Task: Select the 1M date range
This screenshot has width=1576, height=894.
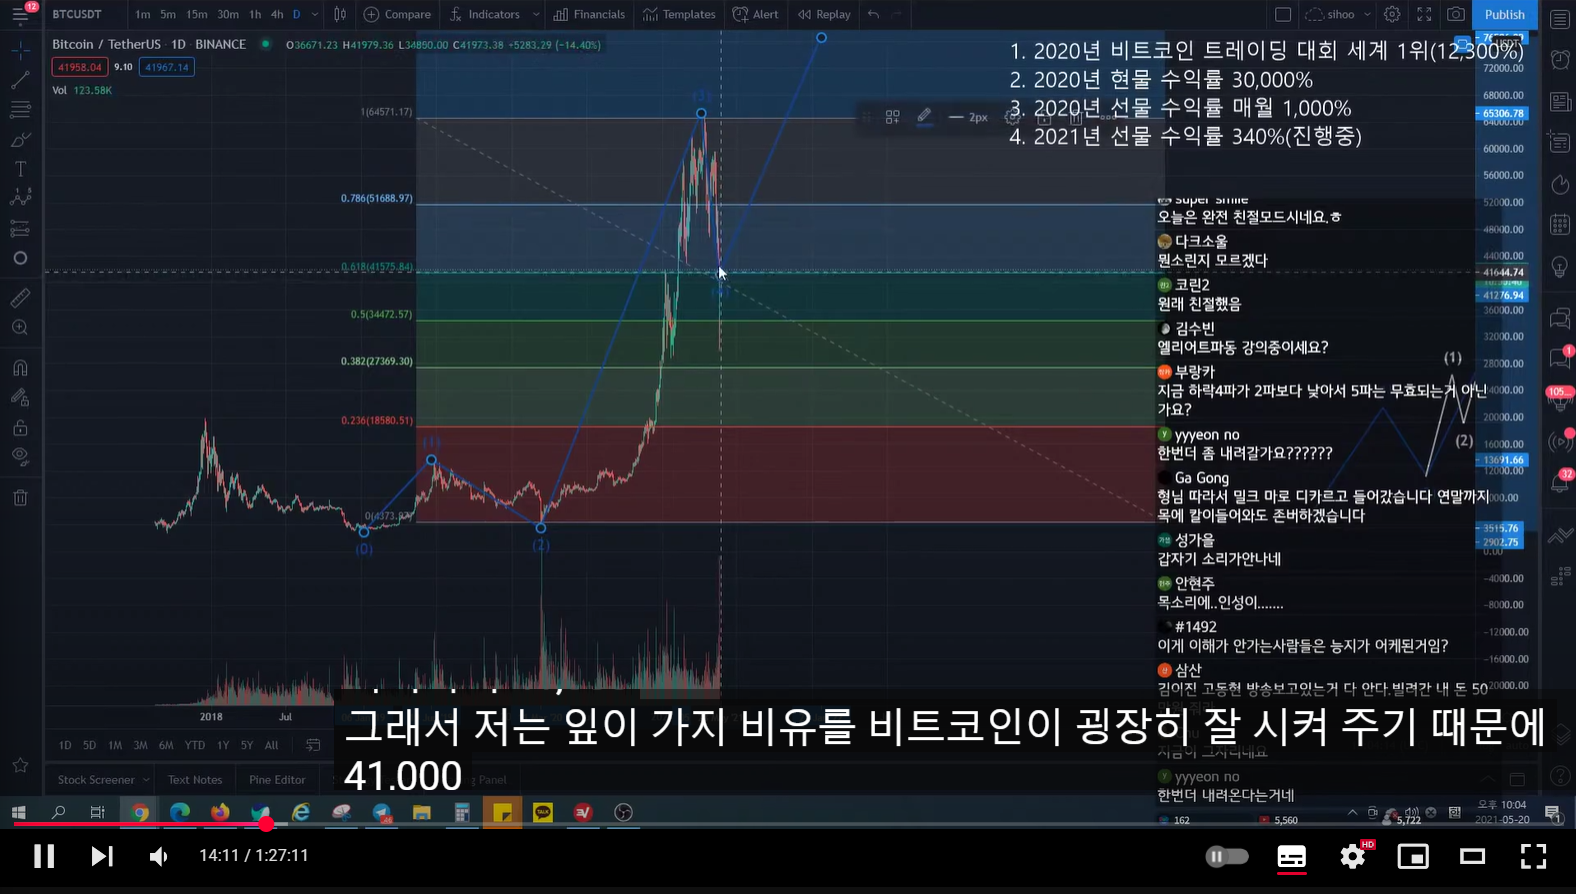Action: tap(115, 745)
